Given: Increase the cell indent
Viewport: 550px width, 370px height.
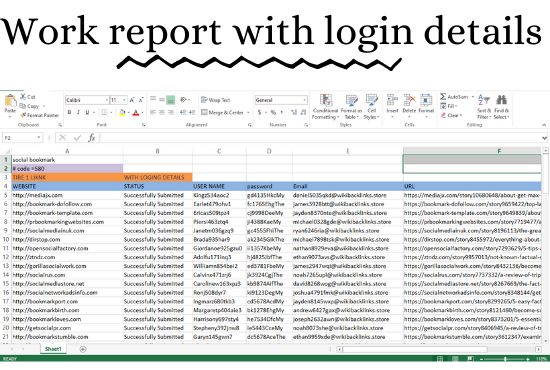Looking at the screenshot, I should pos(192,112).
